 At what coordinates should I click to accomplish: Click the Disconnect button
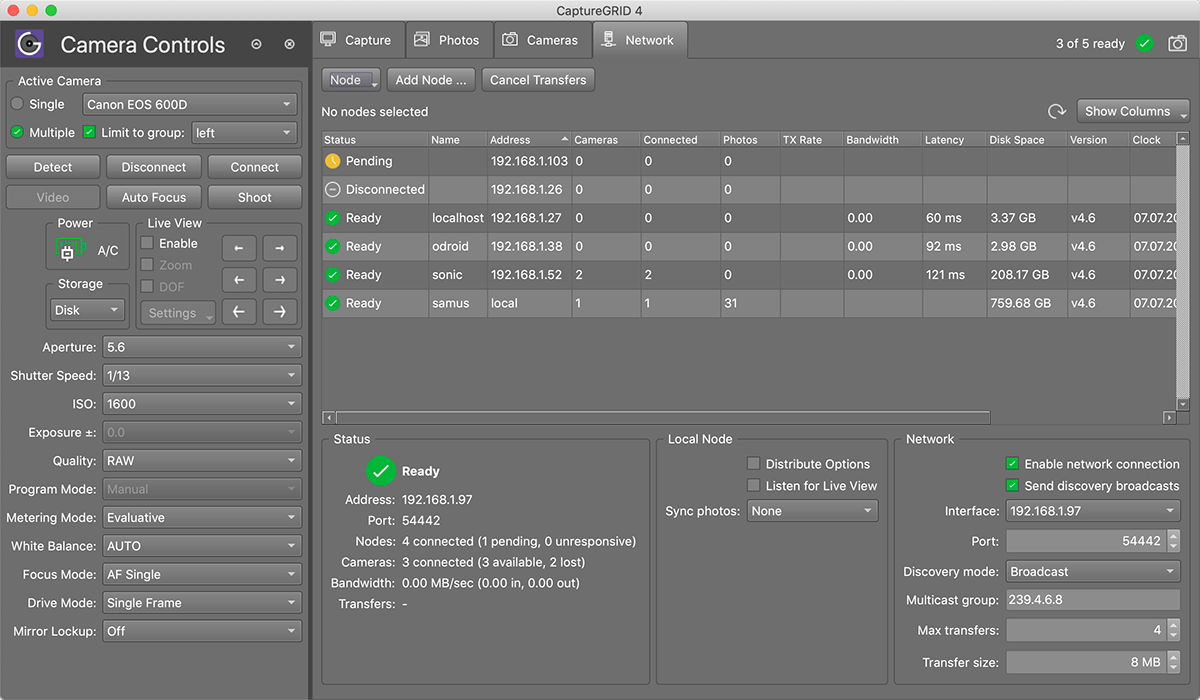154,167
